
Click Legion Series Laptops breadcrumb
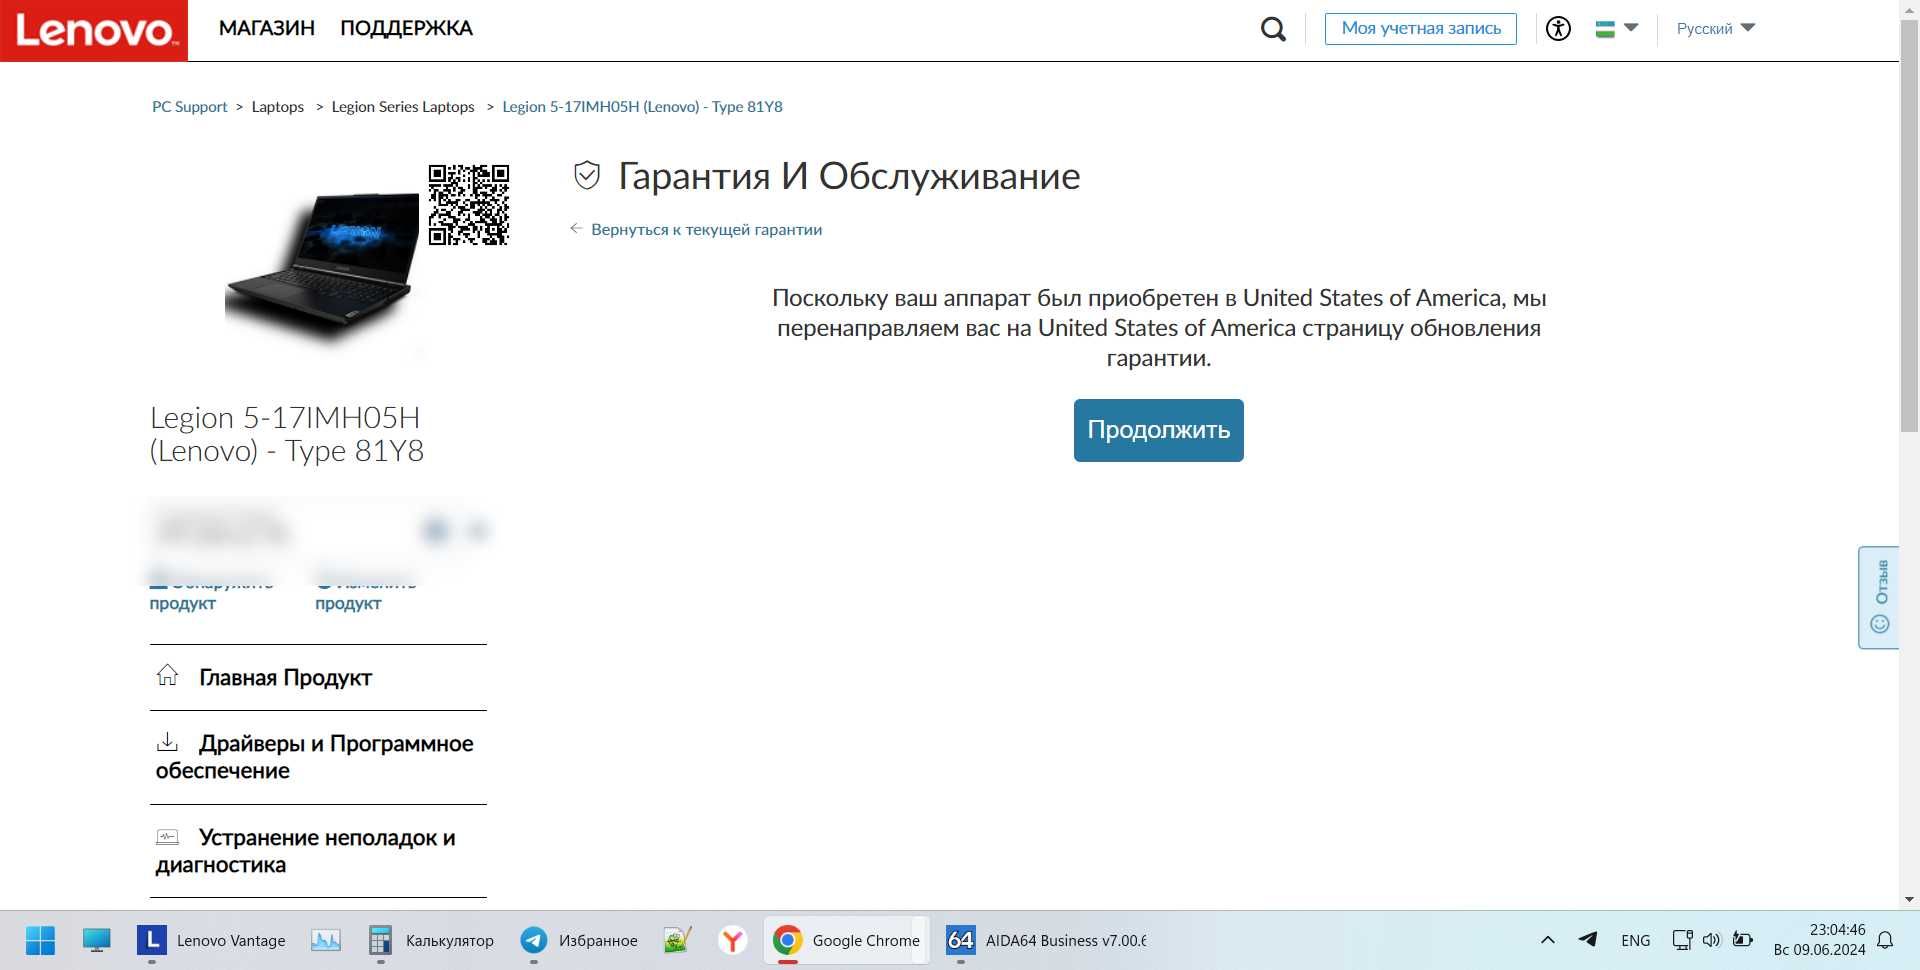click(x=403, y=106)
